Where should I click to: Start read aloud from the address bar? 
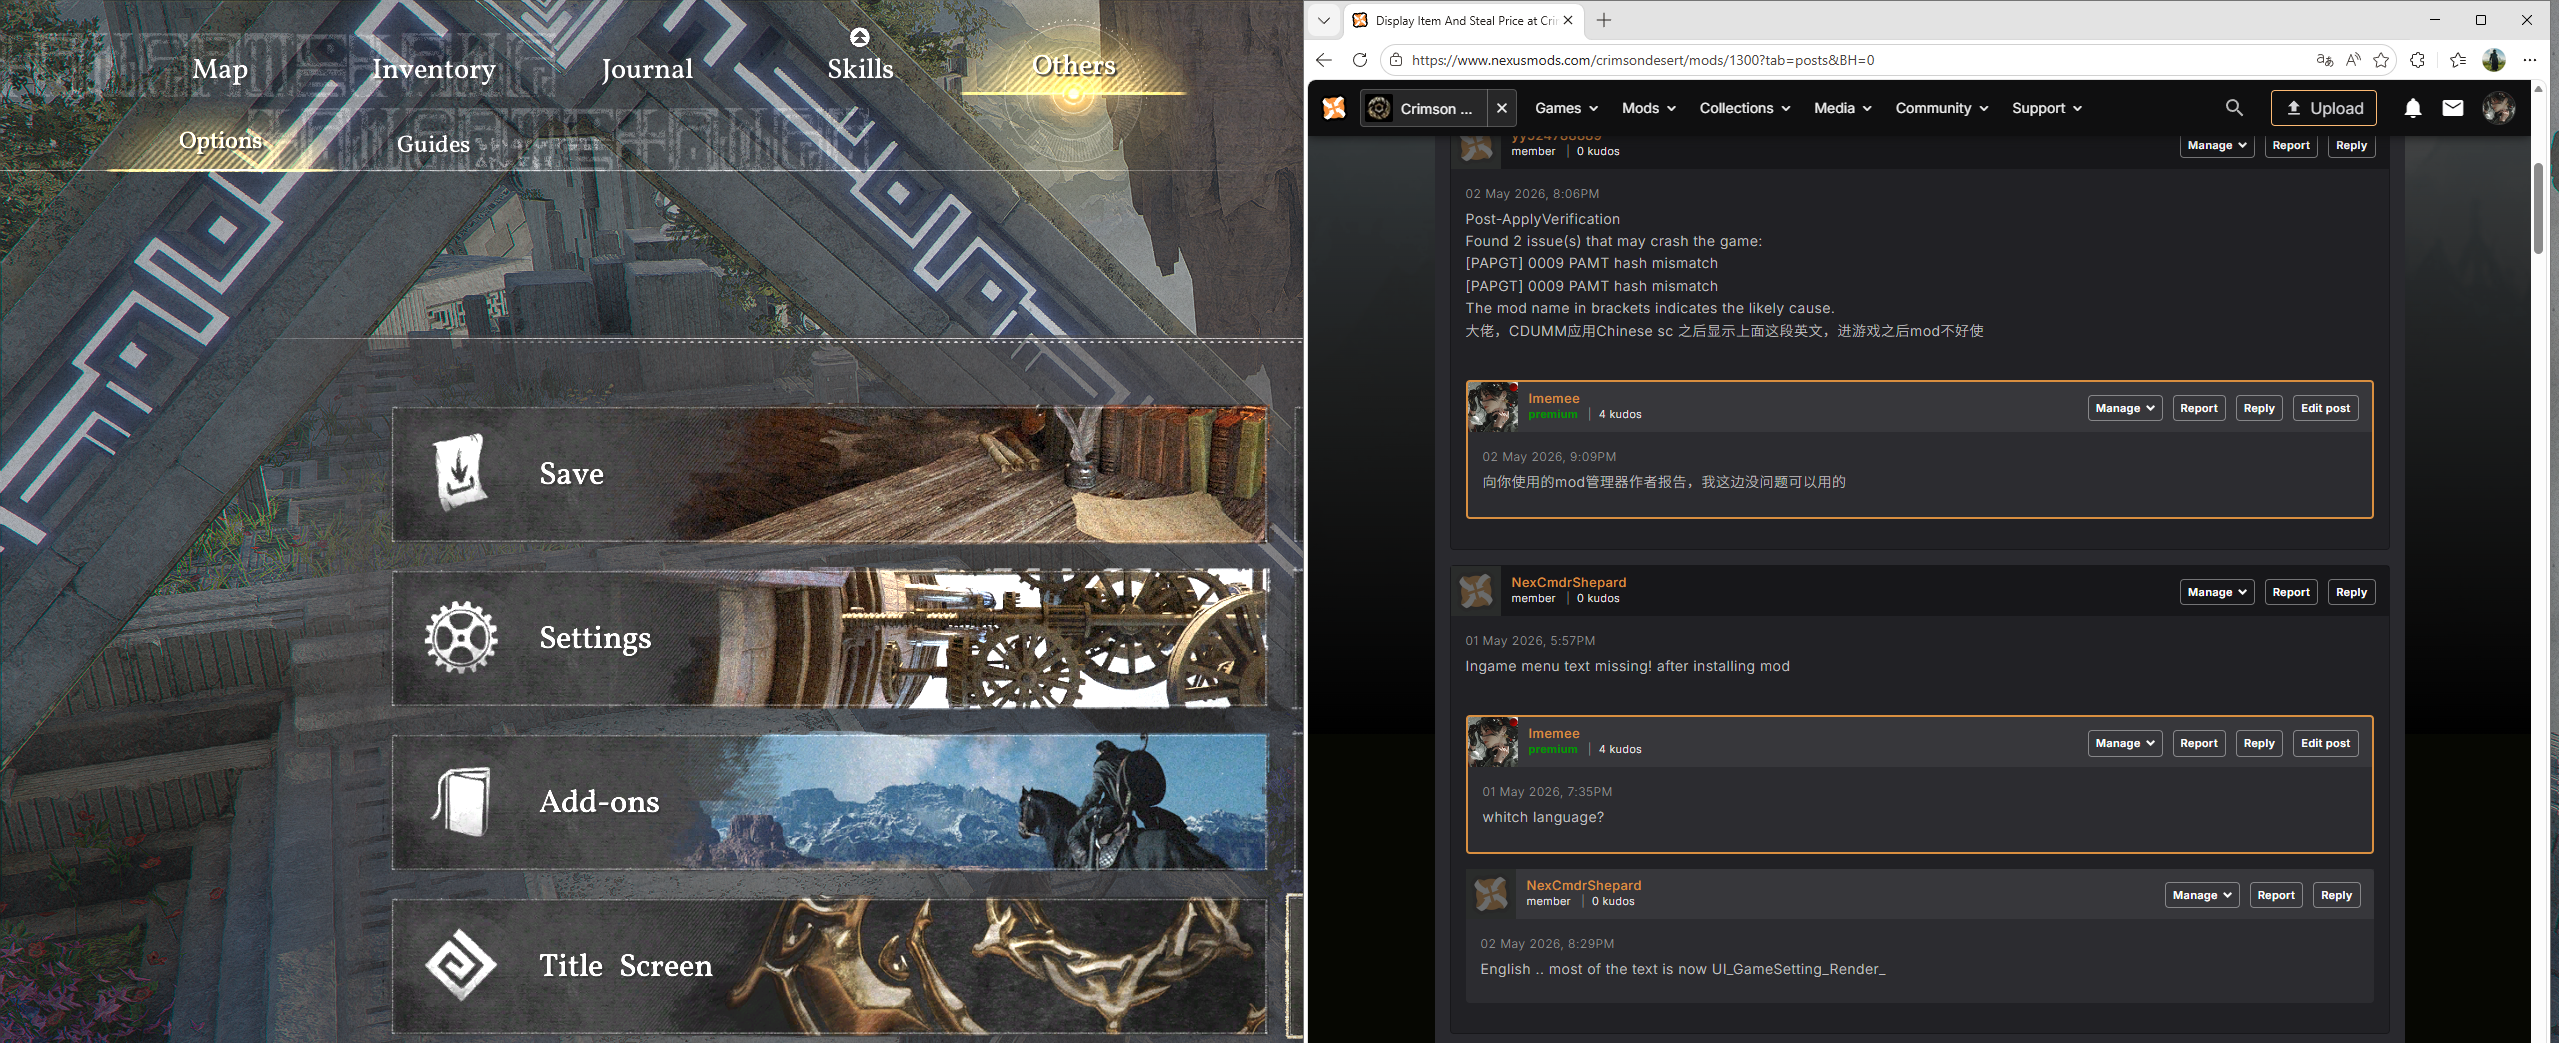click(2353, 60)
